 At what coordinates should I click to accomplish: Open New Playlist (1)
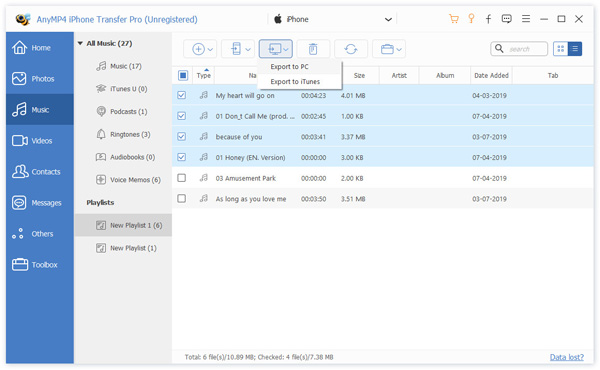(123, 248)
